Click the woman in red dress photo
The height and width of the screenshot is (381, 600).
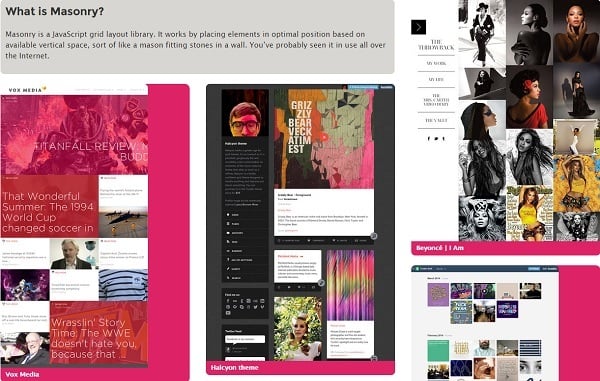click(529, 97)
